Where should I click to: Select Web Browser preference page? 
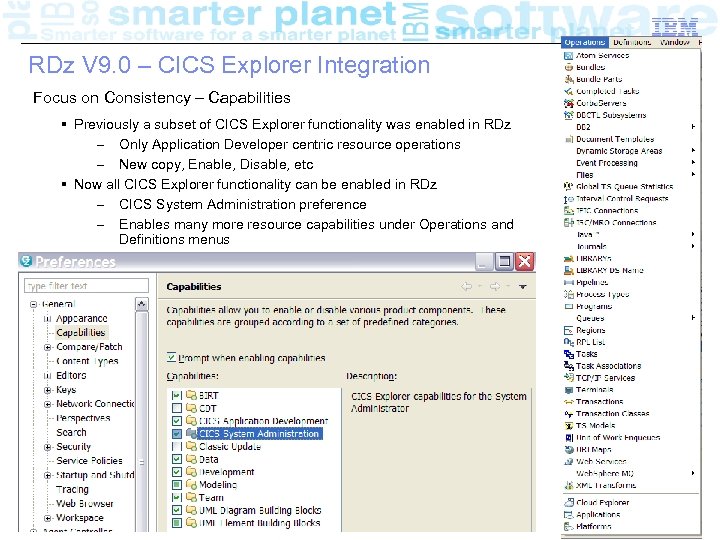tap(84, 503)
